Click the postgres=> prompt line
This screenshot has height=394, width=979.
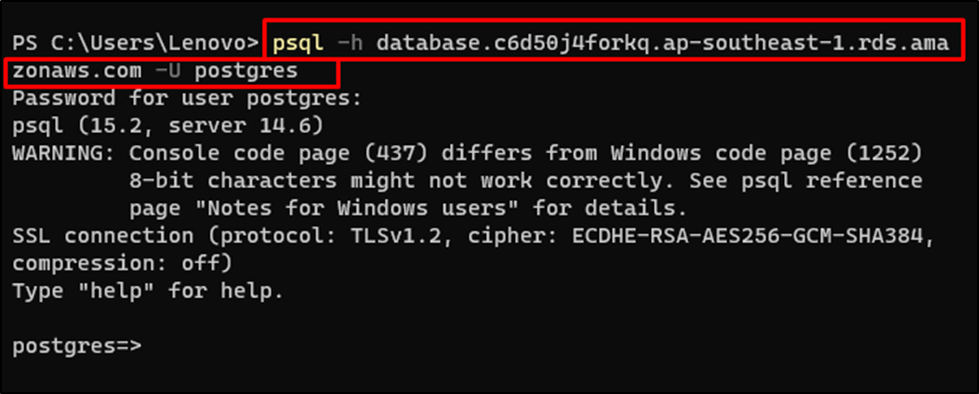coord(77,347)
